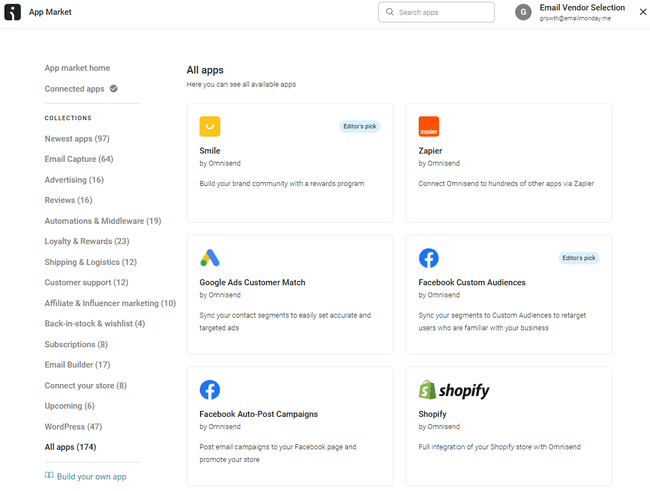Open Newest apps (97) collection
The width and height of the screenshot is (650, 491).
tap(77, 139)
